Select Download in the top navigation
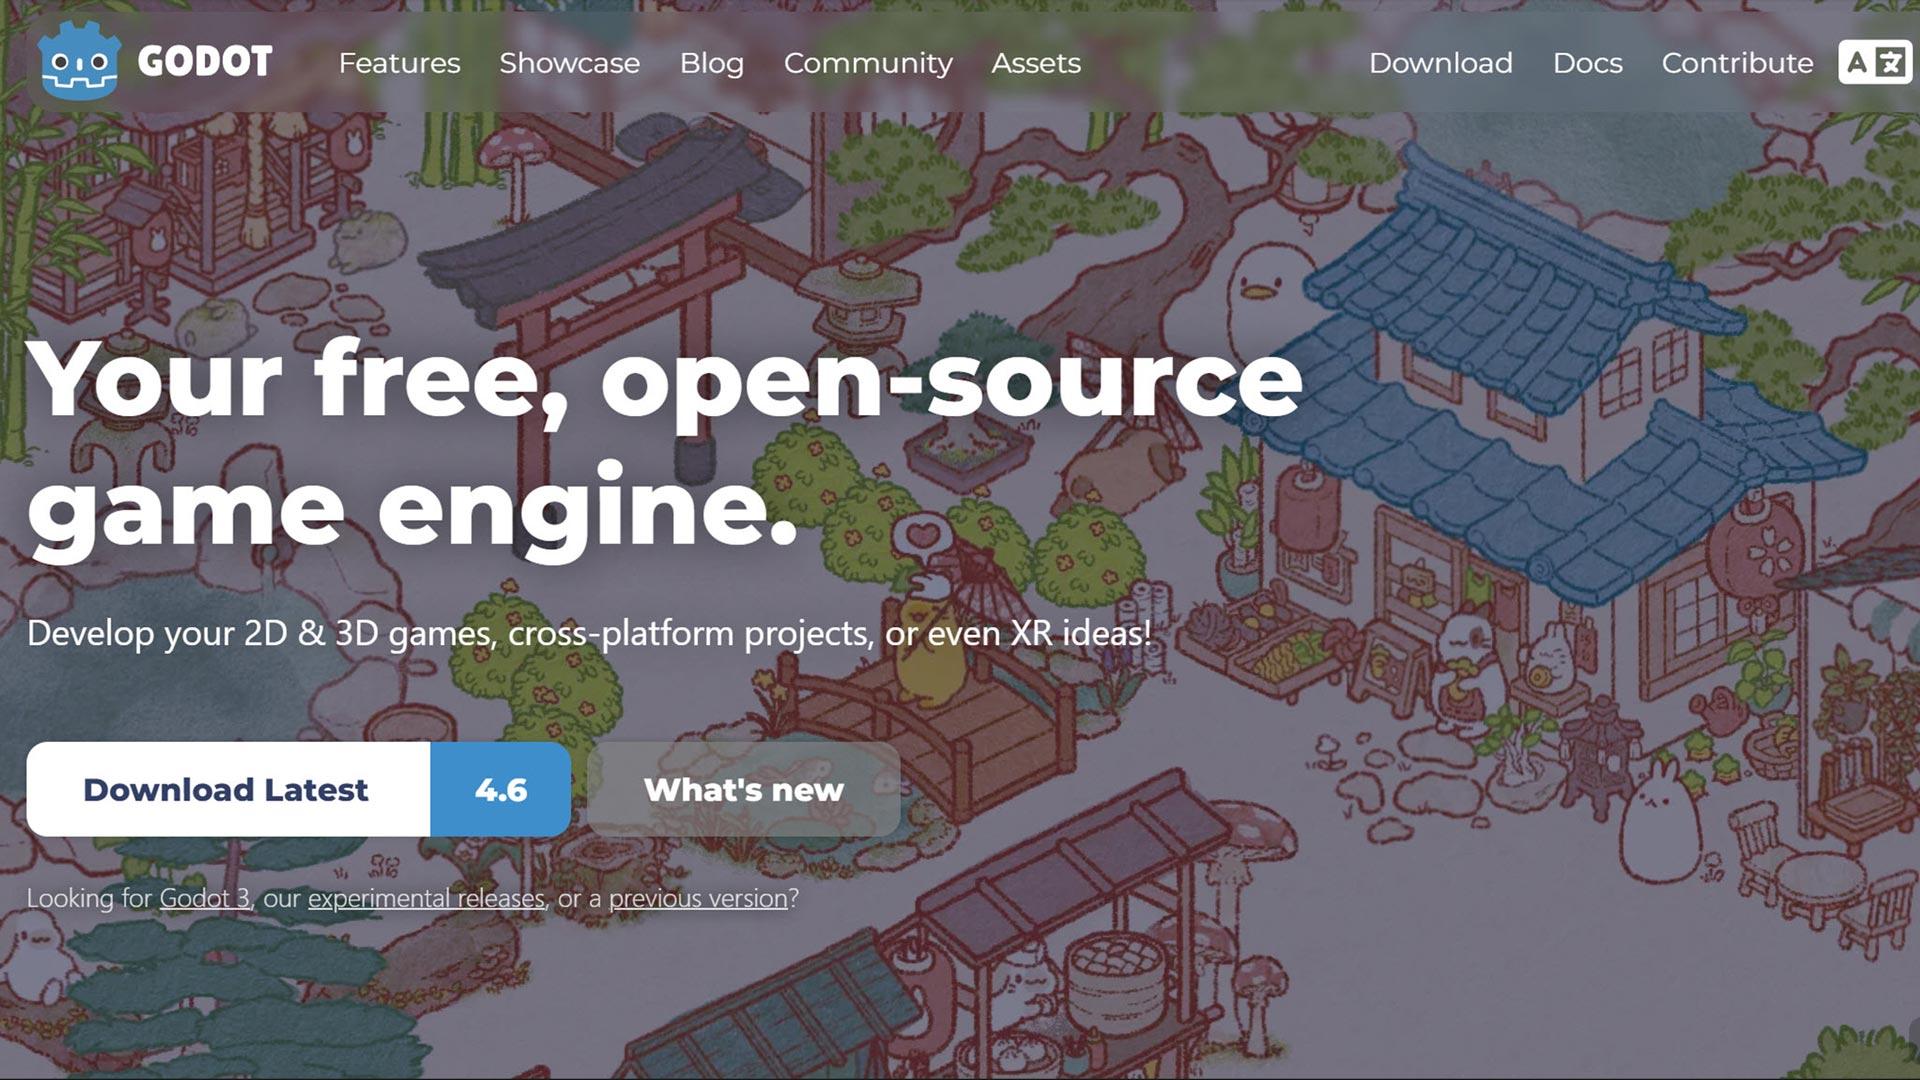1920x1080 pixels. pyautogui.click(x=1440, y=63)
